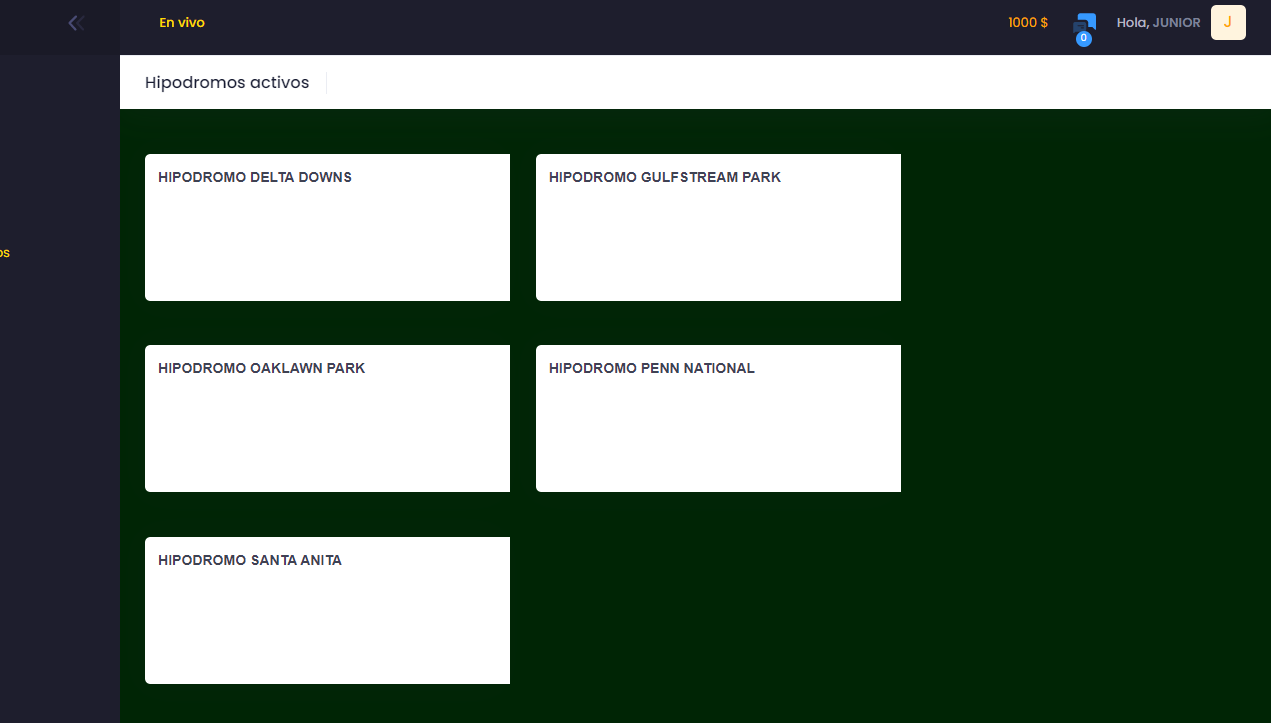Viewport: 1271px width, 723px height.
Task: Collapse the sidebar with the double-chevron icon
Action: pyautogui.click(x=75, y=23)
